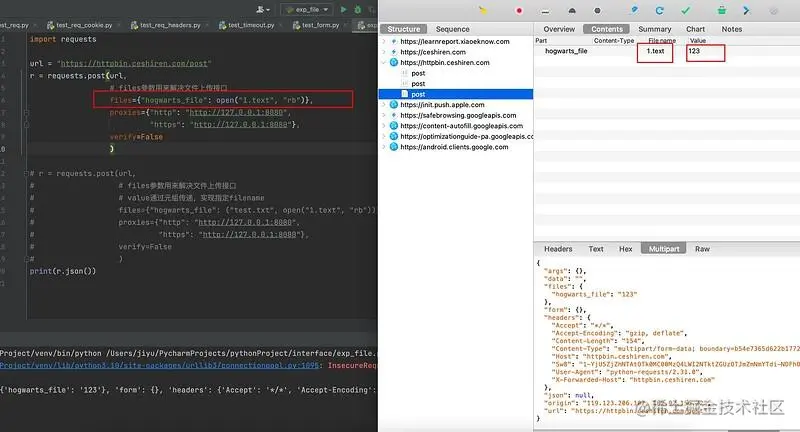Run exp_file with the green play button

pyautogui.click(x=343, y=9)
